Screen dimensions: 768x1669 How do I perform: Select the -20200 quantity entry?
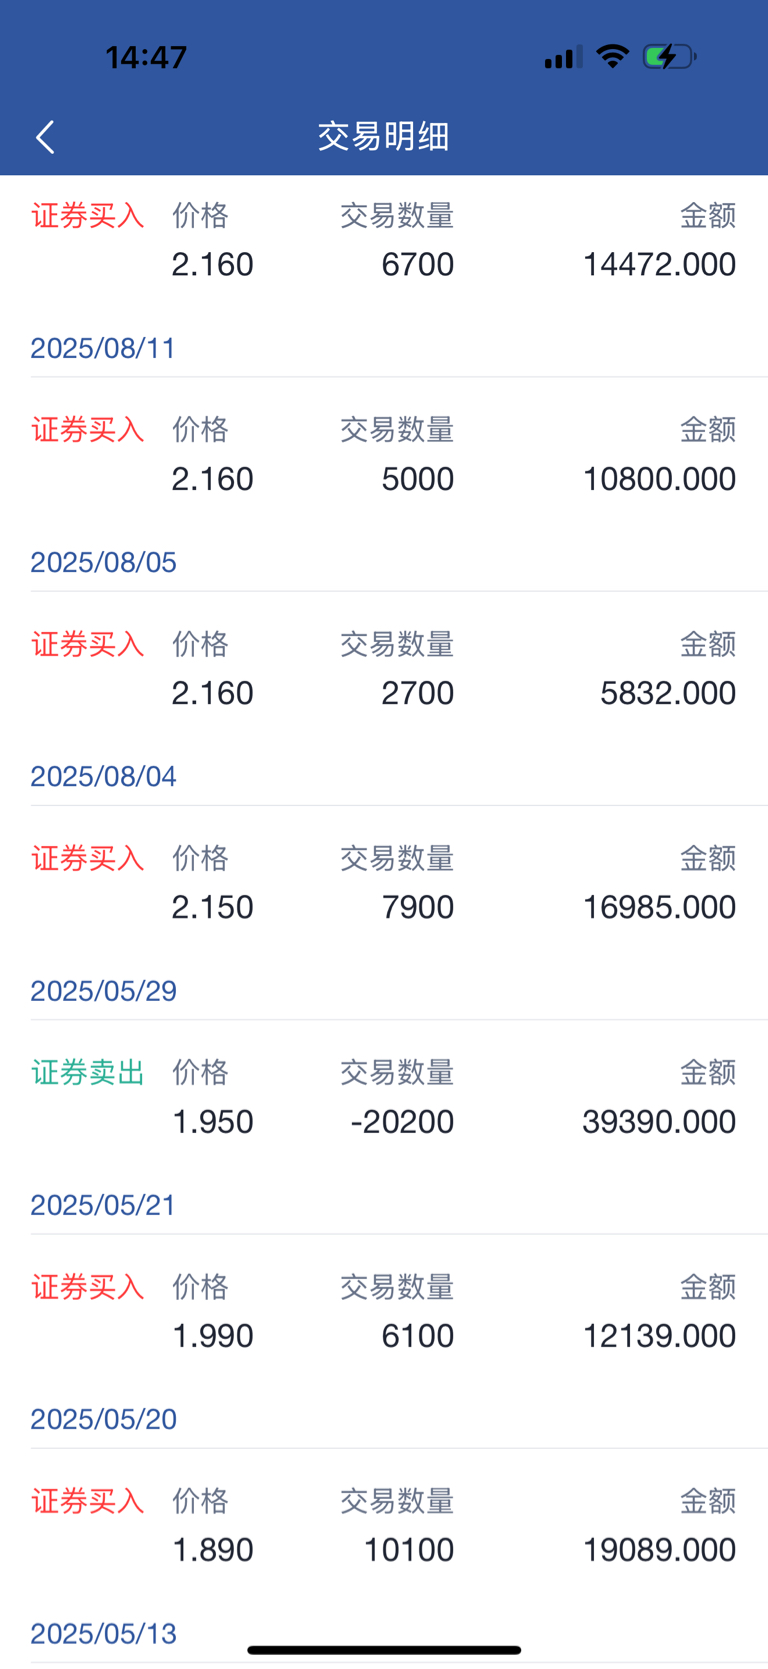coord(402,1122)
